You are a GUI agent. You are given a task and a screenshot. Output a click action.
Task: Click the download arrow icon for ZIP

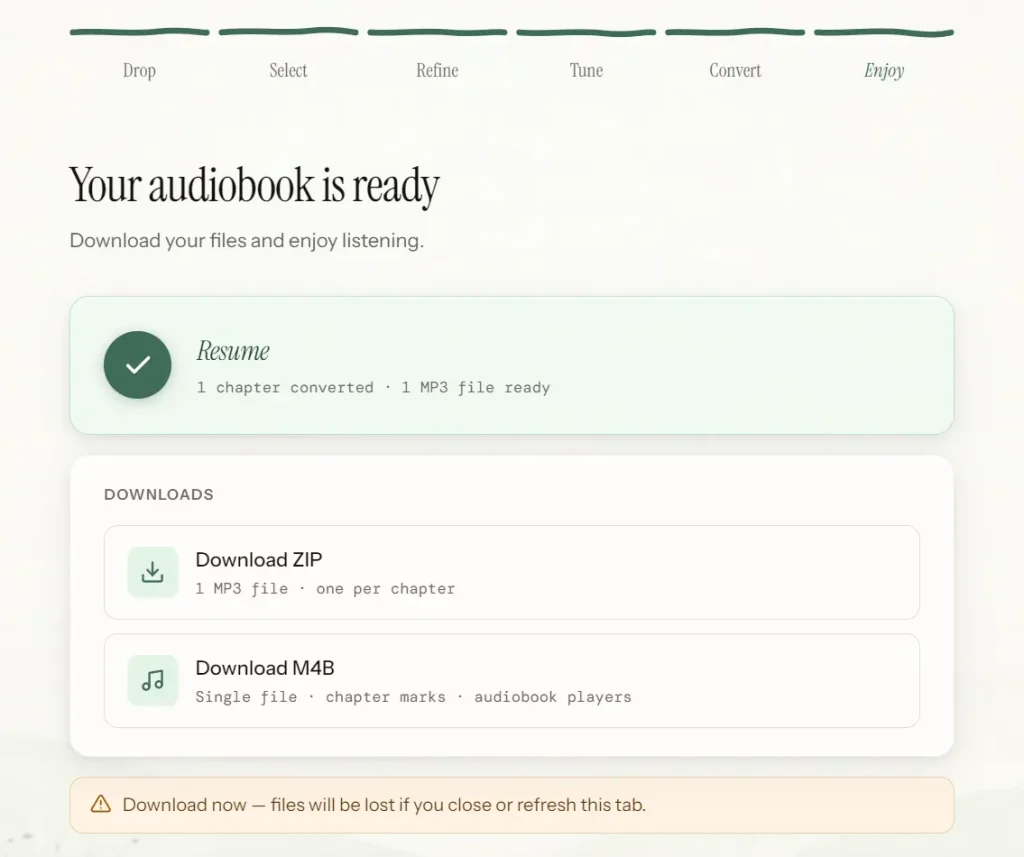click(153, 572)
